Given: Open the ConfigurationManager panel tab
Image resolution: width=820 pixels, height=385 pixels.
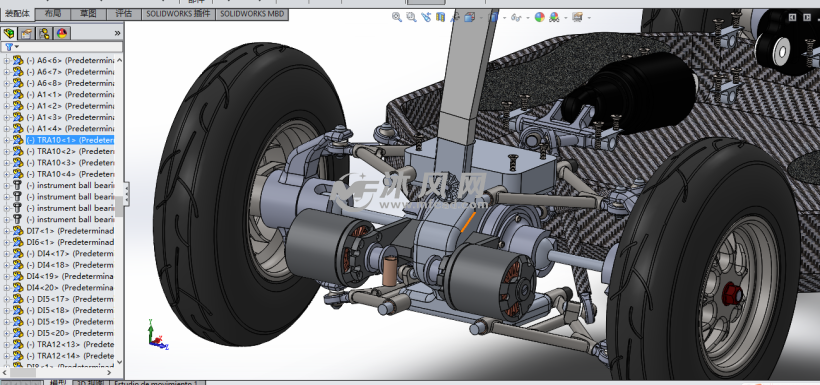Looking at the screenshot, I should (x=44, y=33).
